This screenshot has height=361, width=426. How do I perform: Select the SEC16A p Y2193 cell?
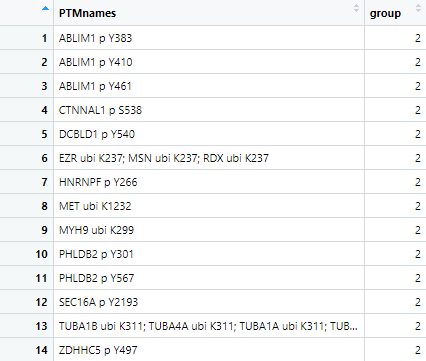(209, 302)
